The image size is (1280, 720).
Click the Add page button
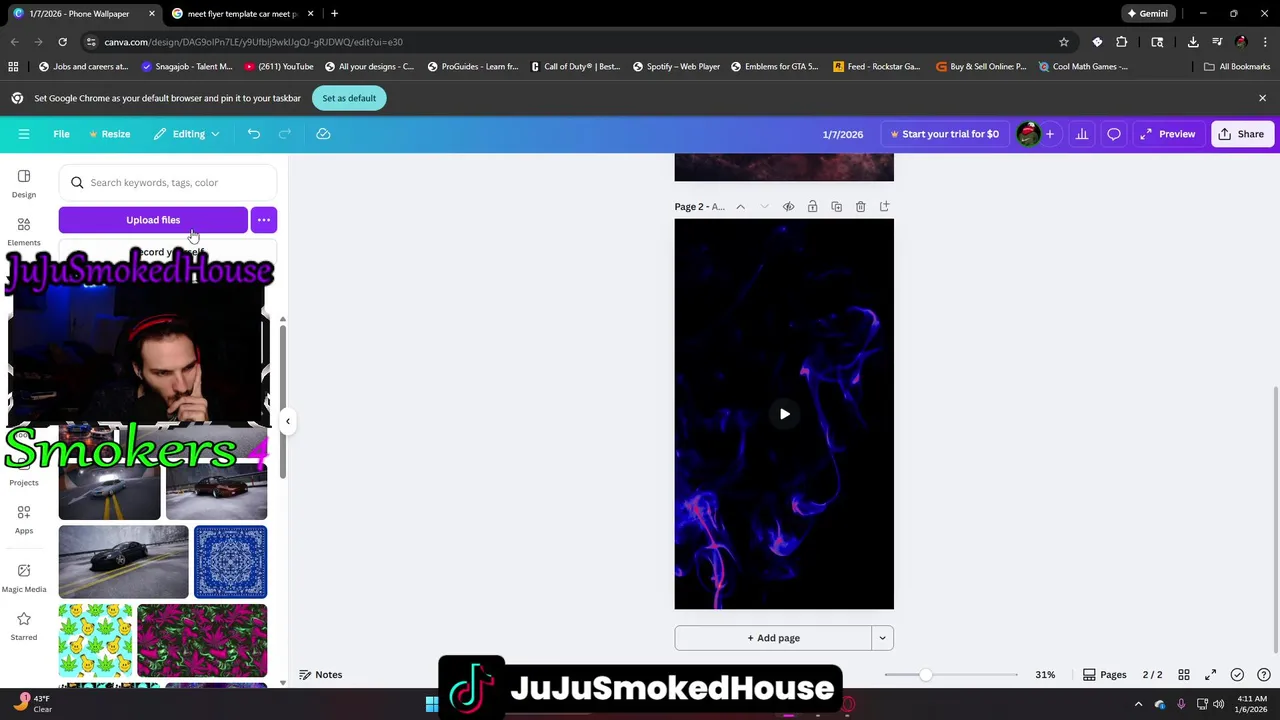pyautogui.click(x=773, y=638)
